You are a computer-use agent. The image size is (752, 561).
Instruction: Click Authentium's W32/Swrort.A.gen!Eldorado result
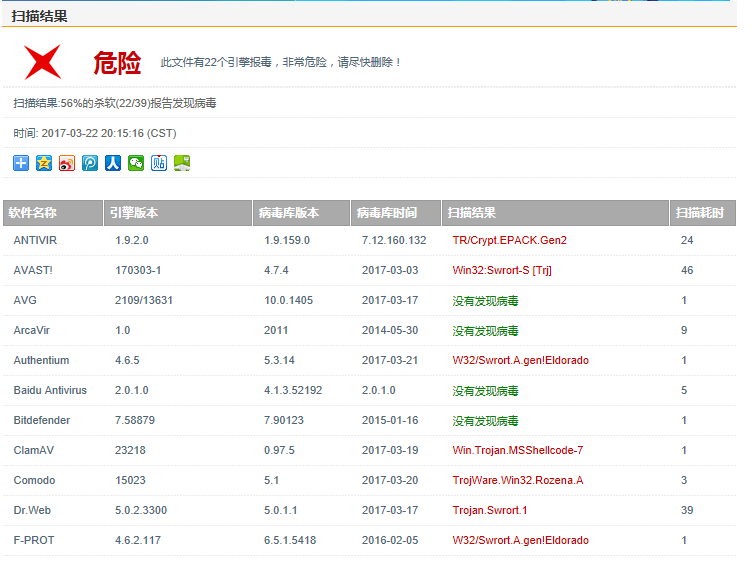(520, 361)
